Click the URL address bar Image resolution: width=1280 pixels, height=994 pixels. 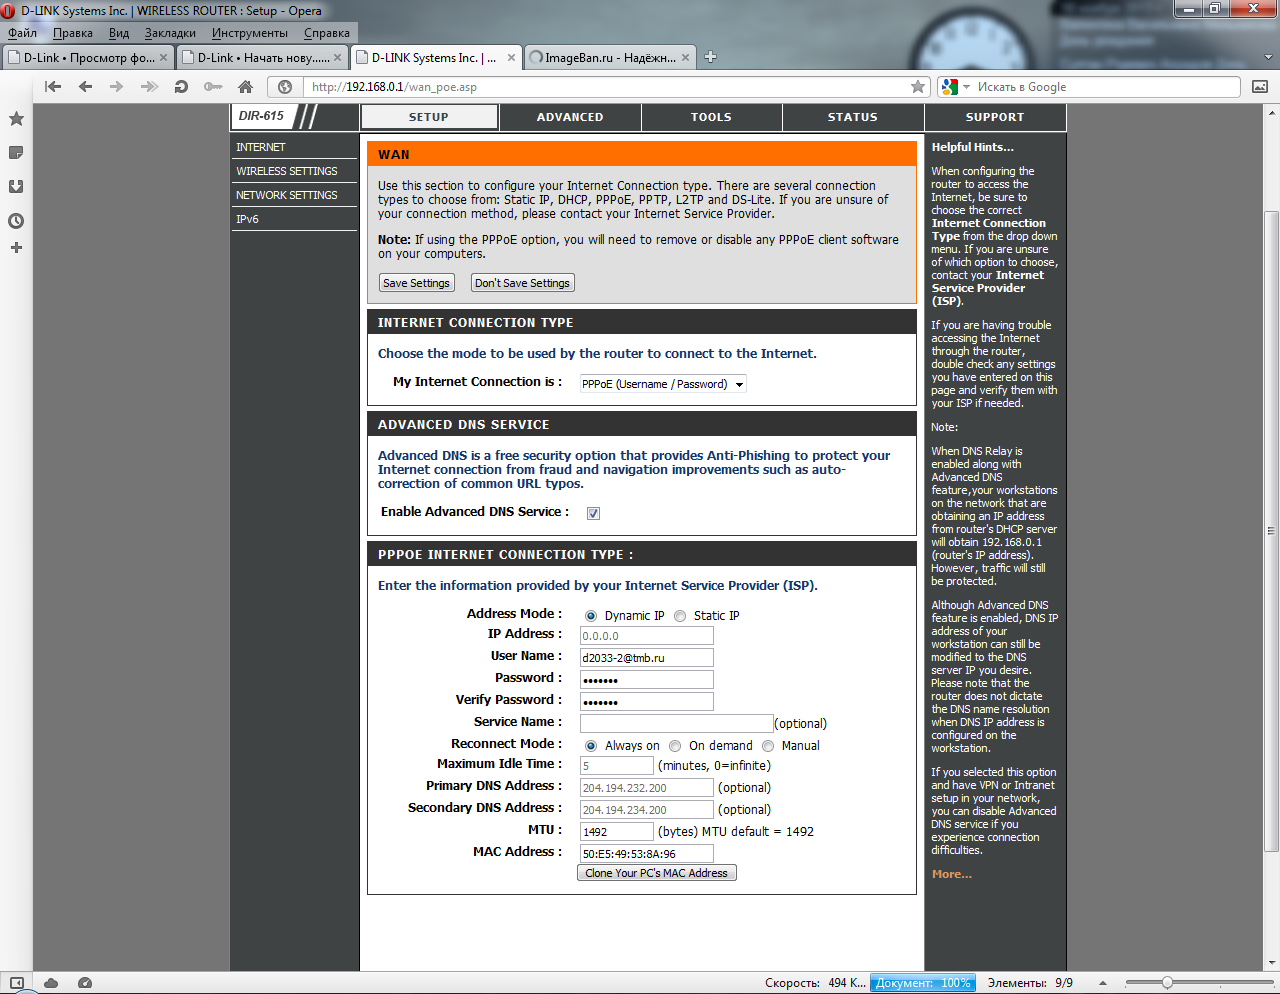[606, 87]
